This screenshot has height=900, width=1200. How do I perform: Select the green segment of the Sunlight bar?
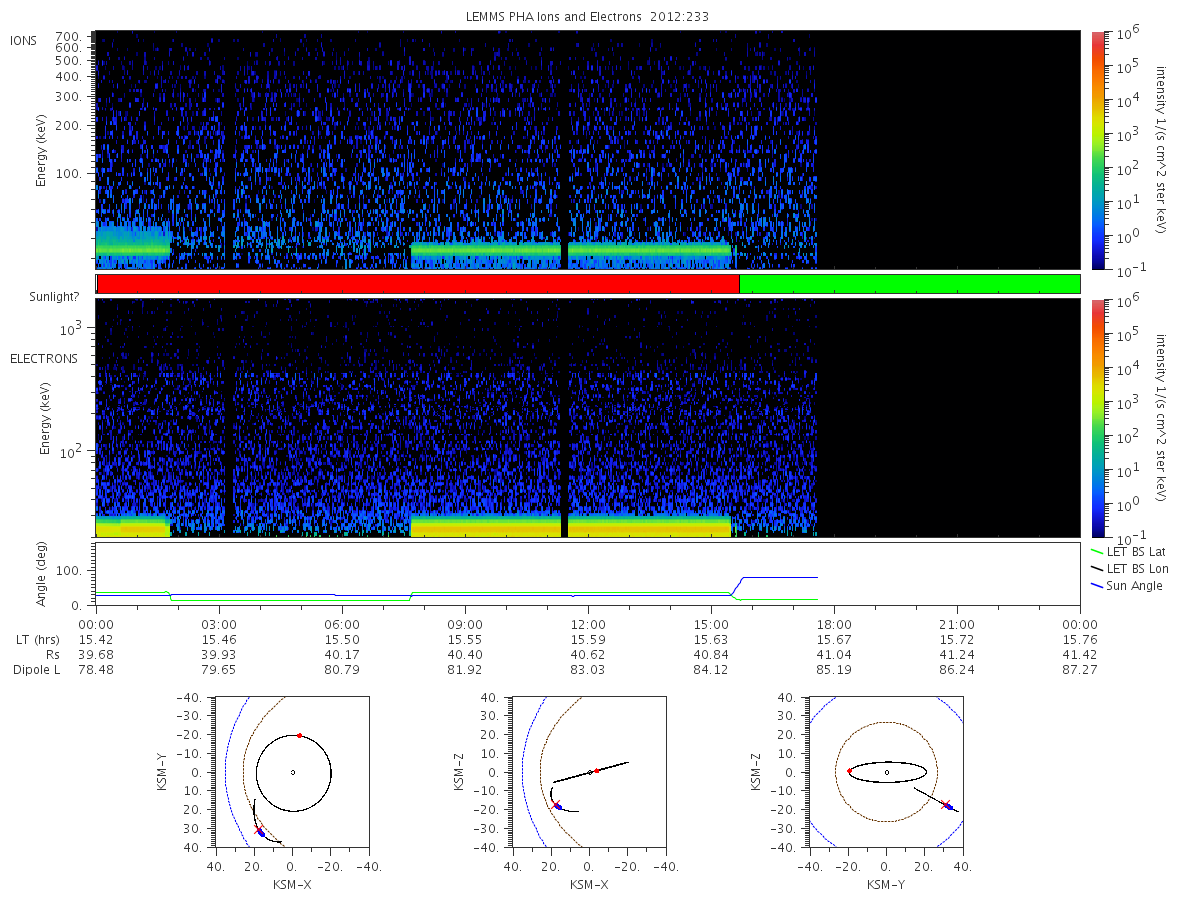click(909, 284)
